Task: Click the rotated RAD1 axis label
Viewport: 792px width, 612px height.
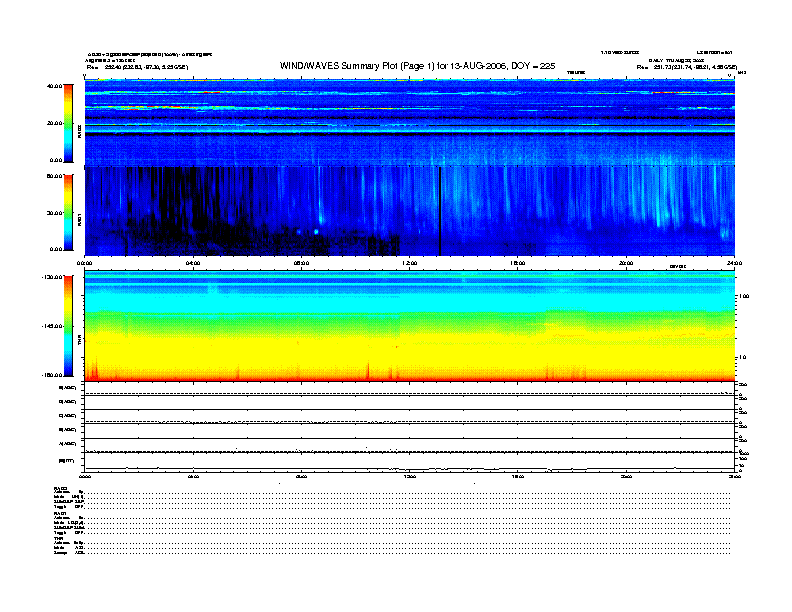Action: tap(79, 219)
